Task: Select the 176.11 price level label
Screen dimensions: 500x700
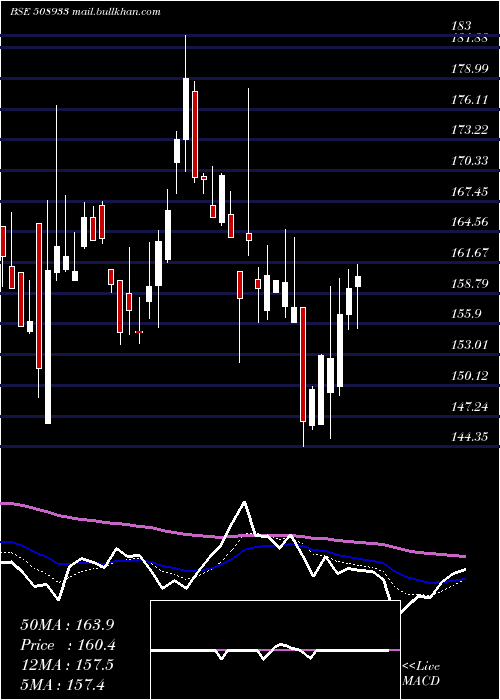Action: pos(469,100)
